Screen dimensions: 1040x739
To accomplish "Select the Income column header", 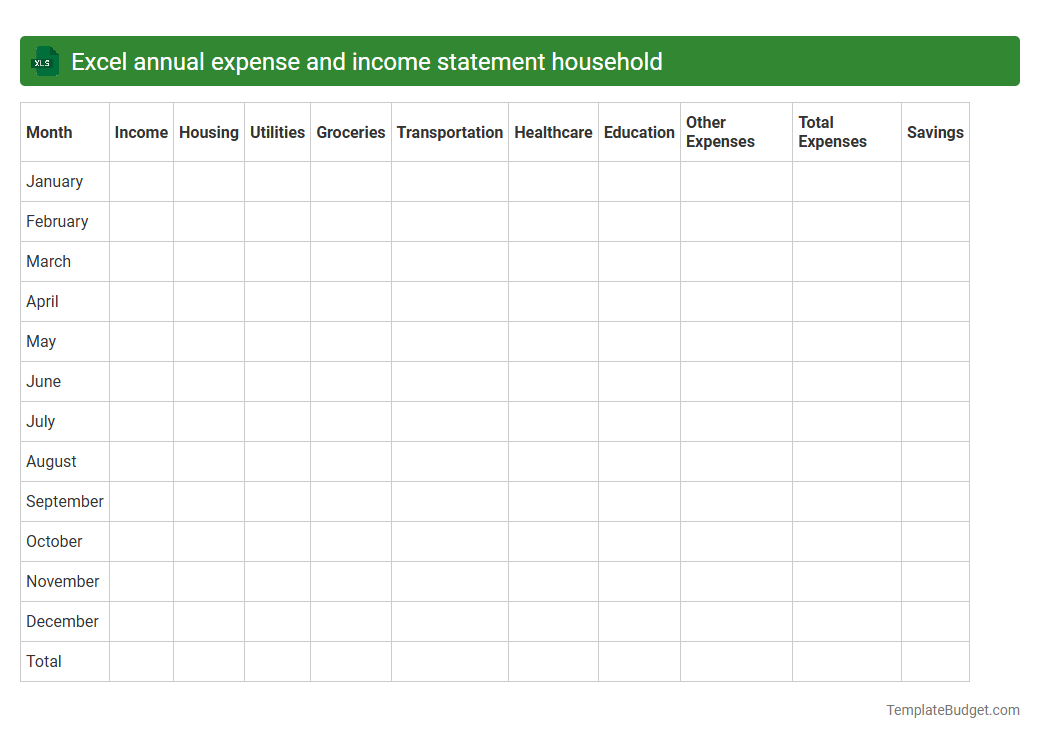I will point(141,132).
